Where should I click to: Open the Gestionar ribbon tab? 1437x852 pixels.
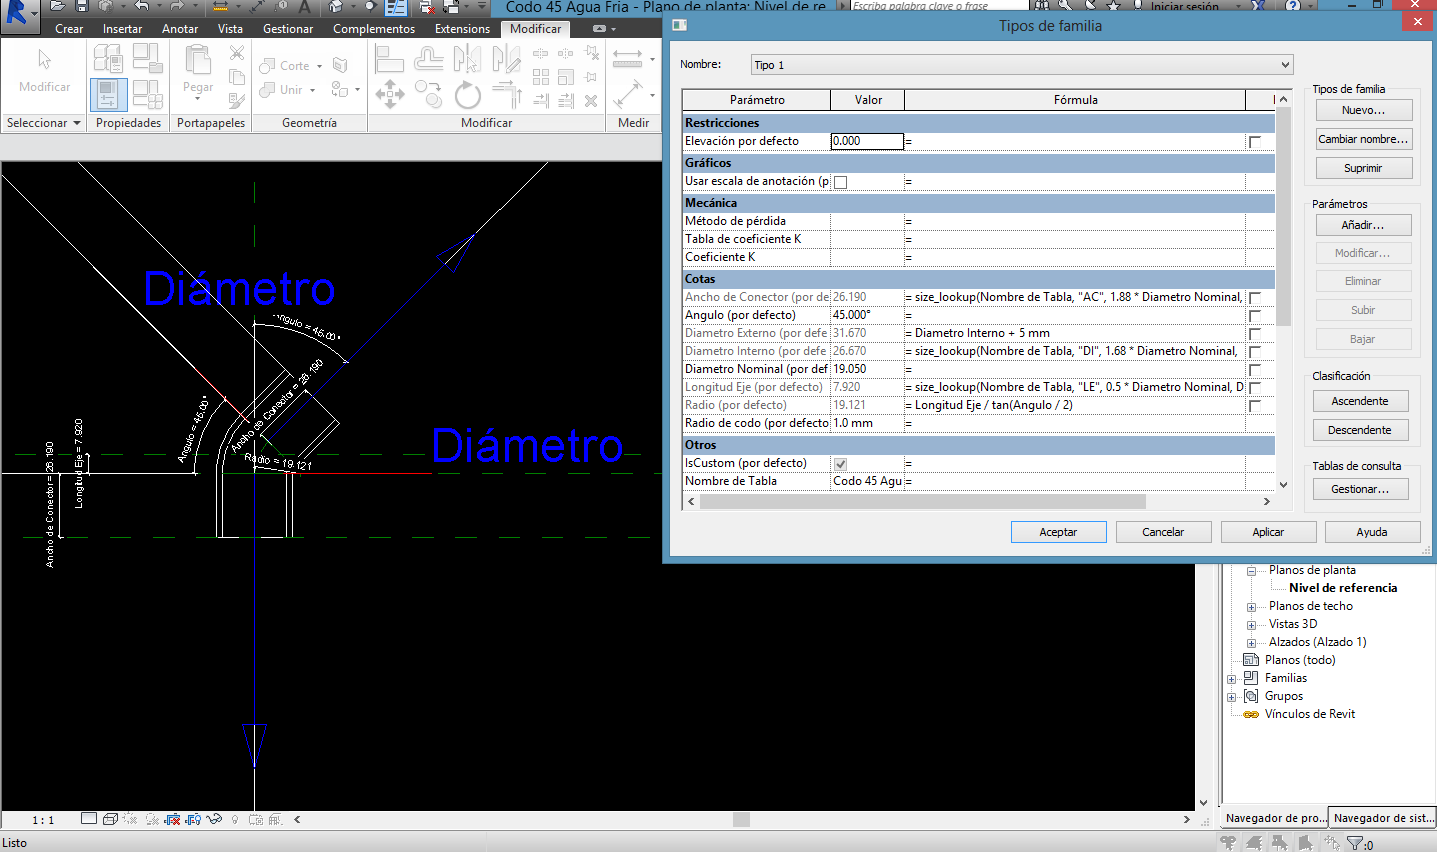(x=288, y=29)
